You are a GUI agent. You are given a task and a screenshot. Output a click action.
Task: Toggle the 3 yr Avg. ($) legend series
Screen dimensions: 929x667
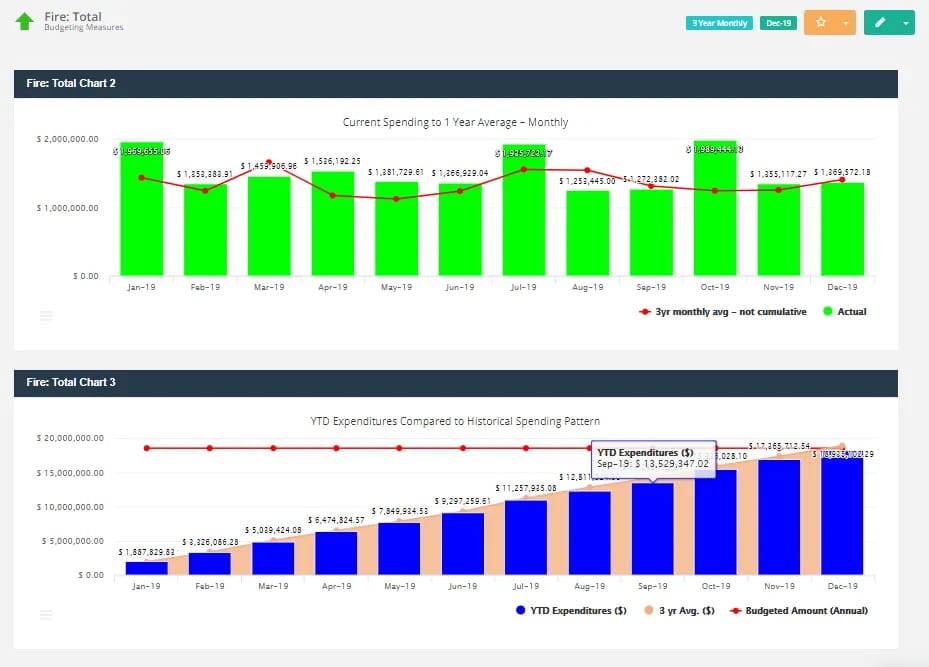tap(680, 610)
